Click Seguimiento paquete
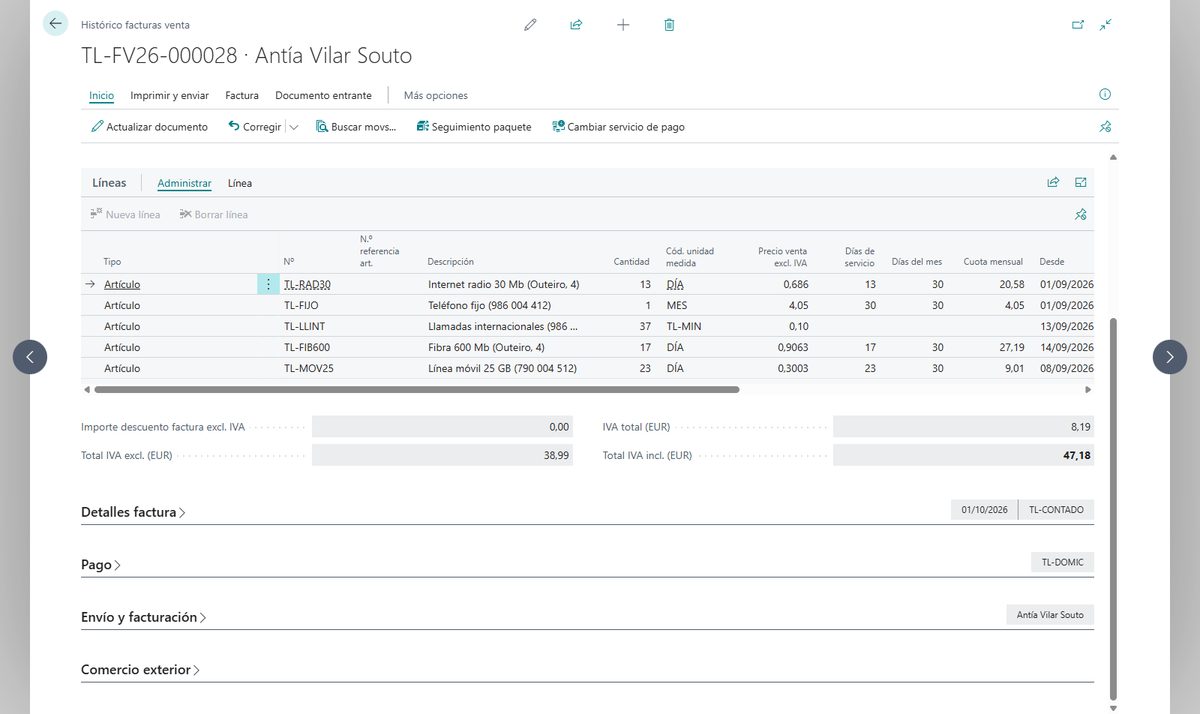 coord(474,127)
